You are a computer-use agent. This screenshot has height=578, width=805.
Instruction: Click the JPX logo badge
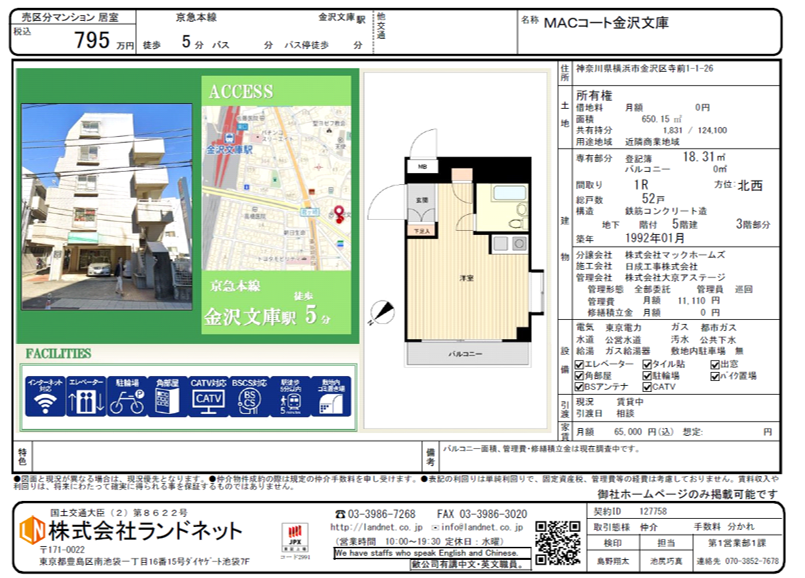[297, 535]
